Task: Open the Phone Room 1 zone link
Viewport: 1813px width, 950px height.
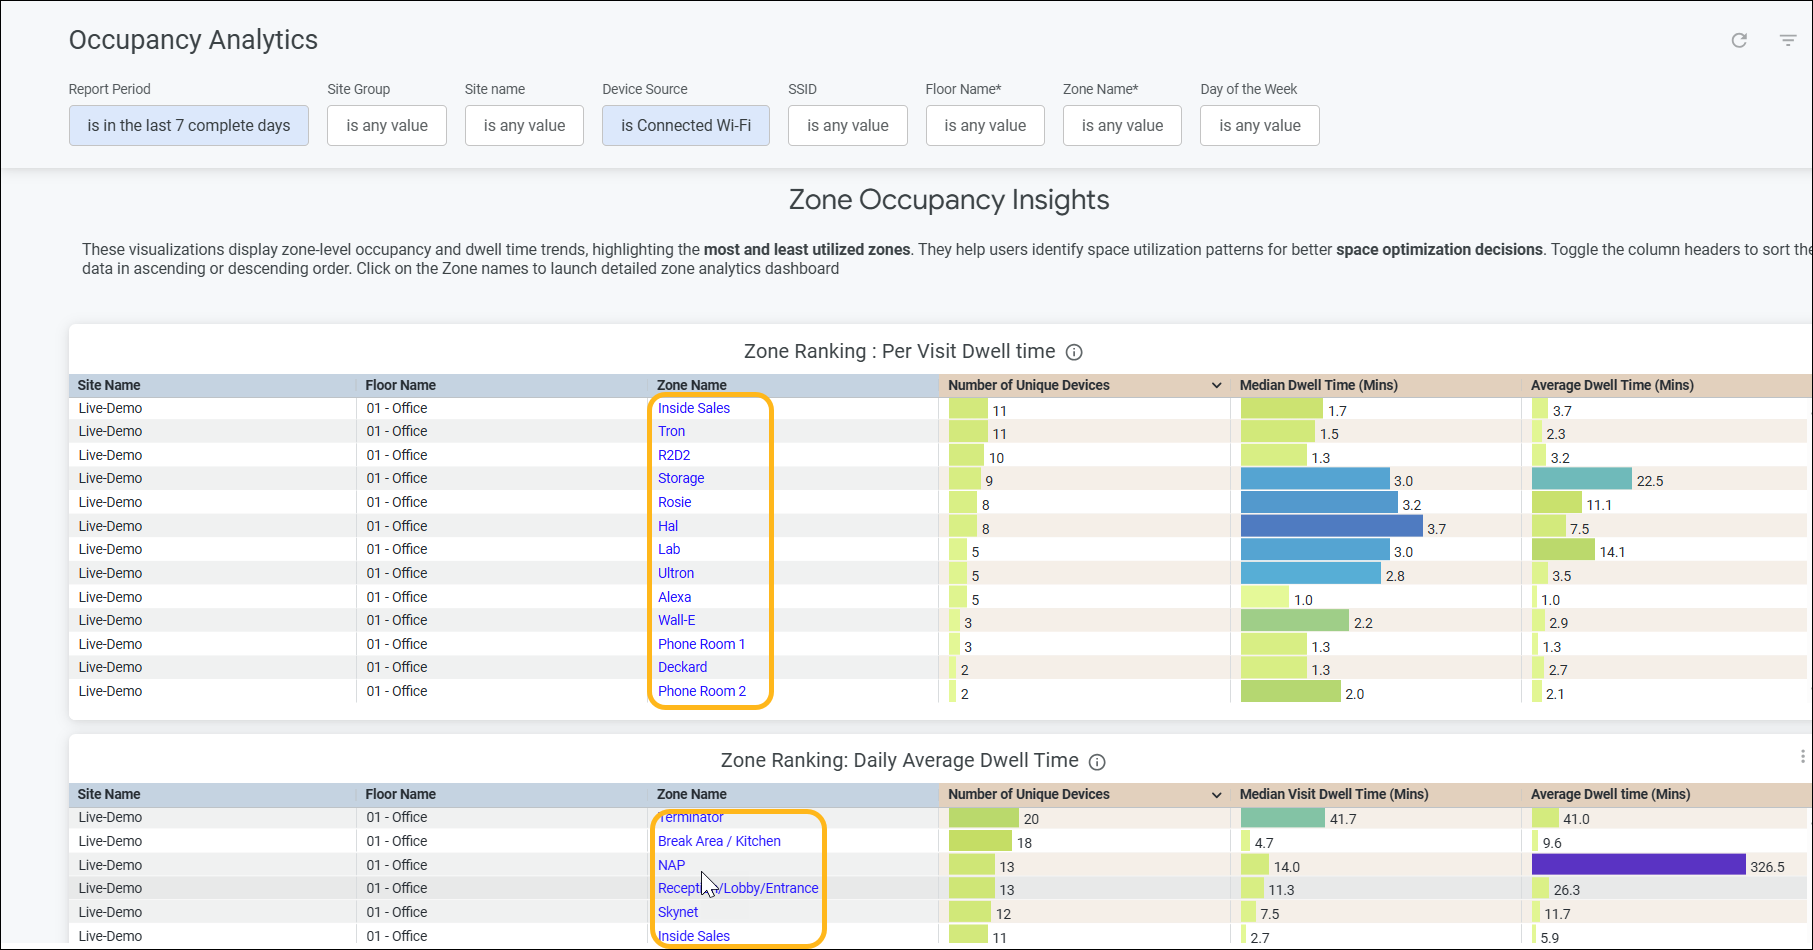Action: click(701, 644)
